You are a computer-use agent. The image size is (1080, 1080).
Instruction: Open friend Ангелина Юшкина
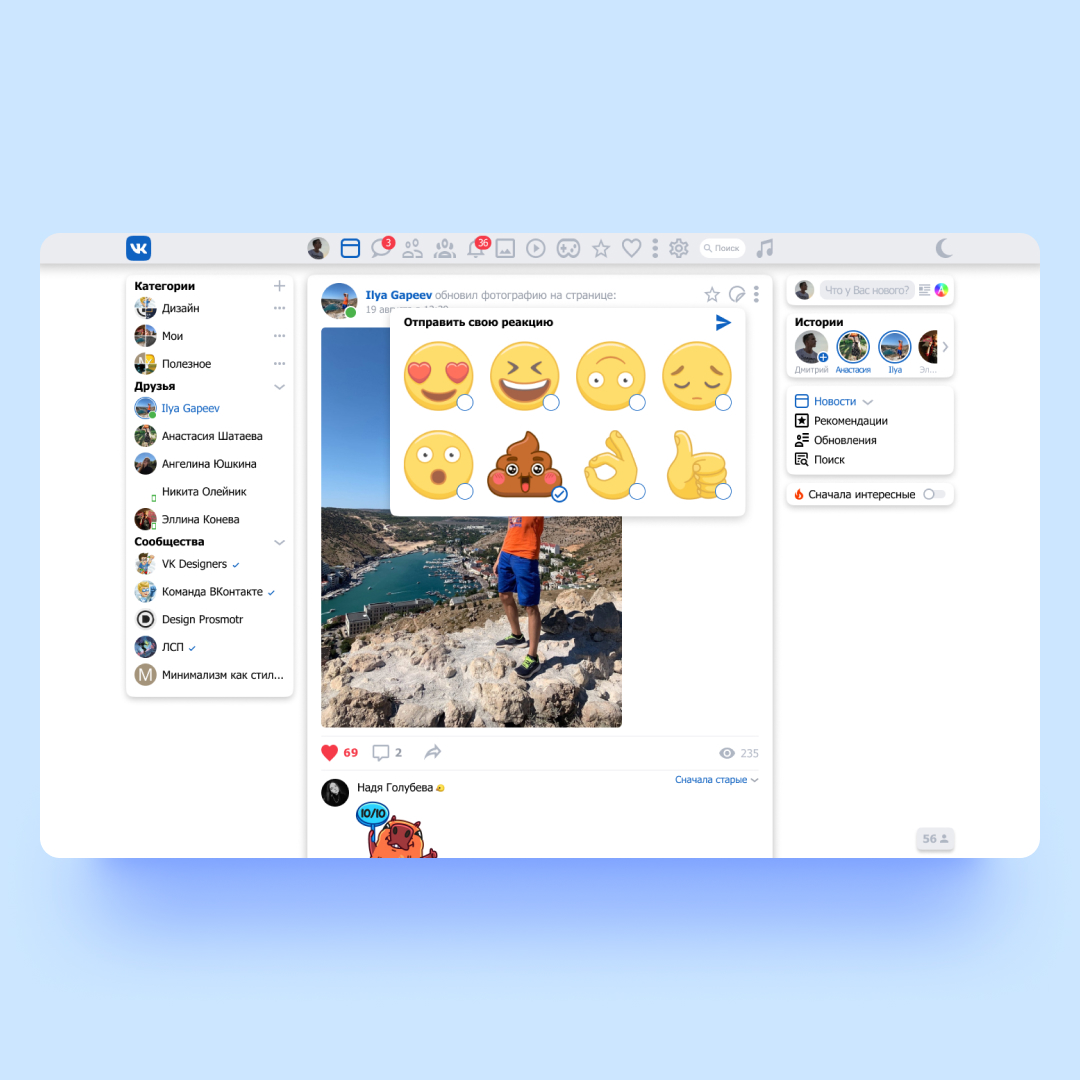click(x=196, y=464)
